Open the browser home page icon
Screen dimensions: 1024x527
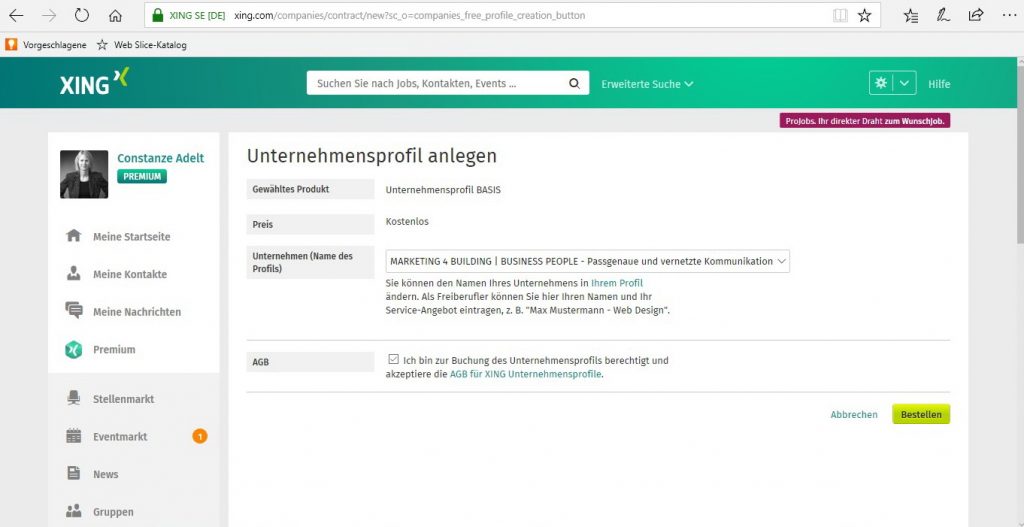(x=116, y=16)
